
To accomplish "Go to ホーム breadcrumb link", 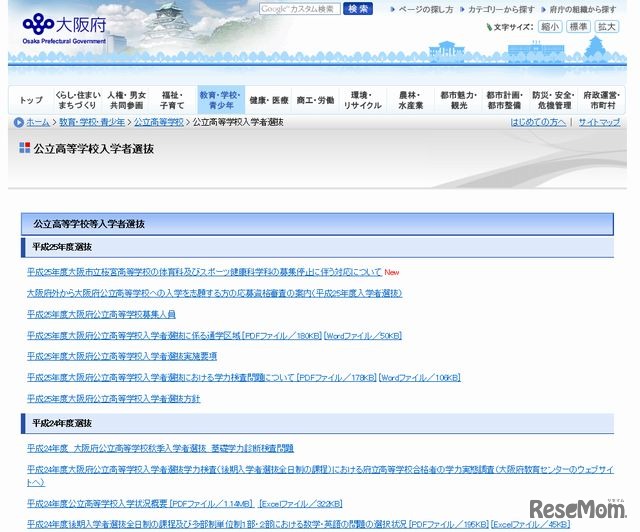I will [38, 122].
